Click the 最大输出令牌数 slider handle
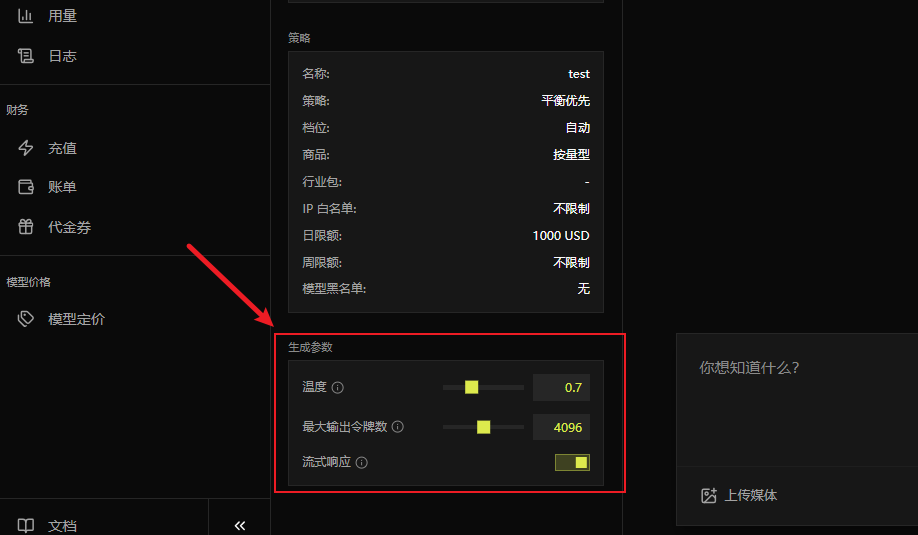918x535 pixels. click(x=484, y=427)
